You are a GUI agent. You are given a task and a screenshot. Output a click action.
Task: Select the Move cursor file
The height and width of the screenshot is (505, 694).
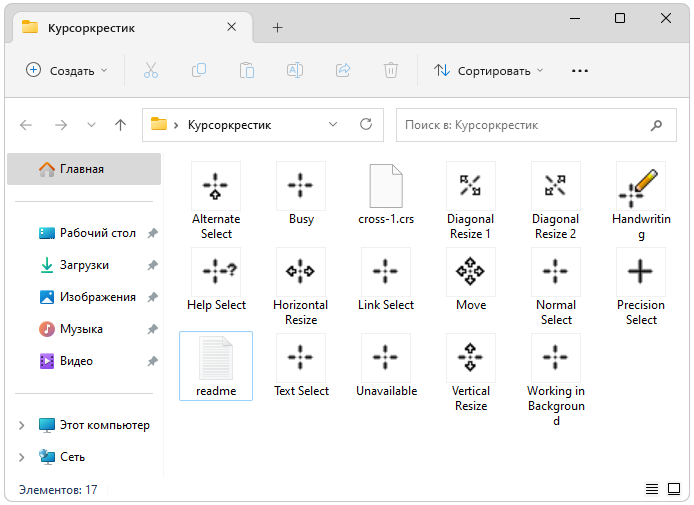point(470,280)
